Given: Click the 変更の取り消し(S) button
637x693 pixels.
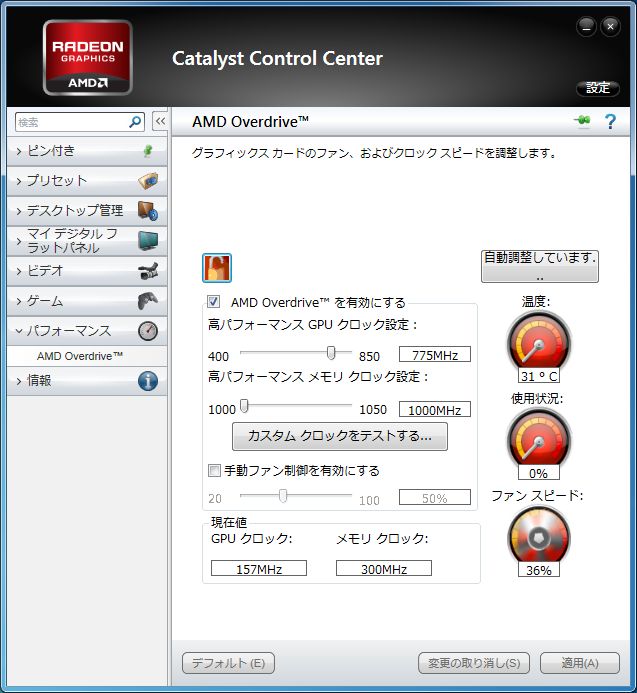Looking at the screenshot, I should pyautogui.click(x=474, y=663).
